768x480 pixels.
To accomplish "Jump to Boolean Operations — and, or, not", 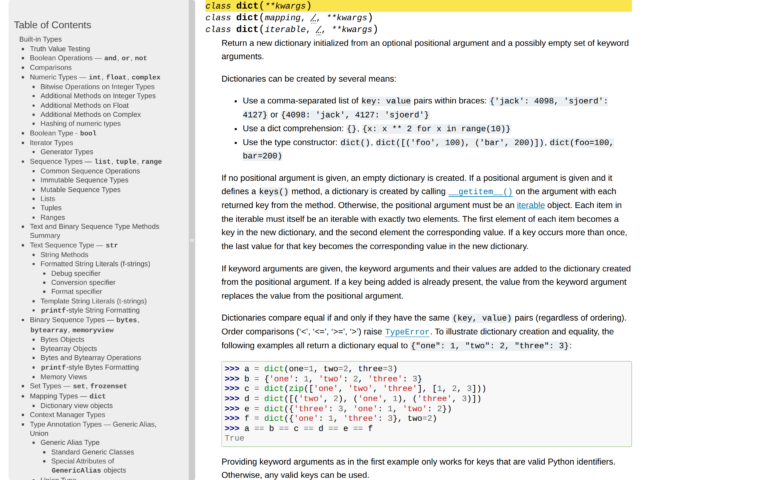I will tap(88, 58).
